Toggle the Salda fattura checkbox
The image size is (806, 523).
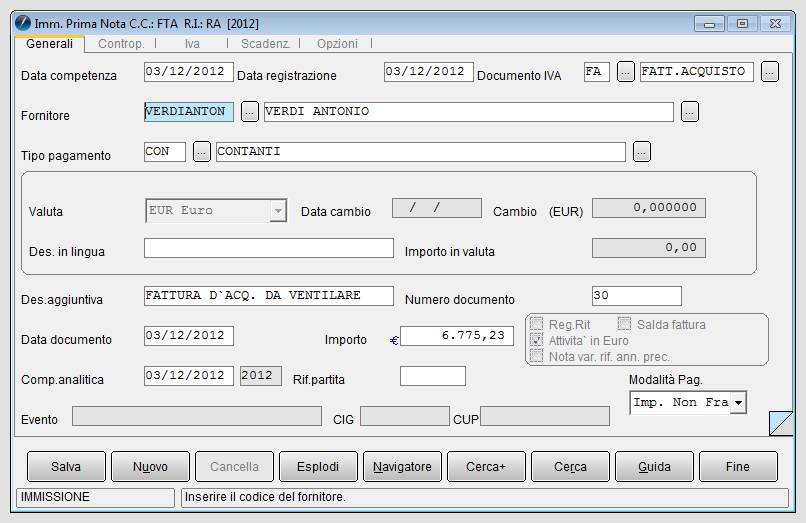pos(624,324)
